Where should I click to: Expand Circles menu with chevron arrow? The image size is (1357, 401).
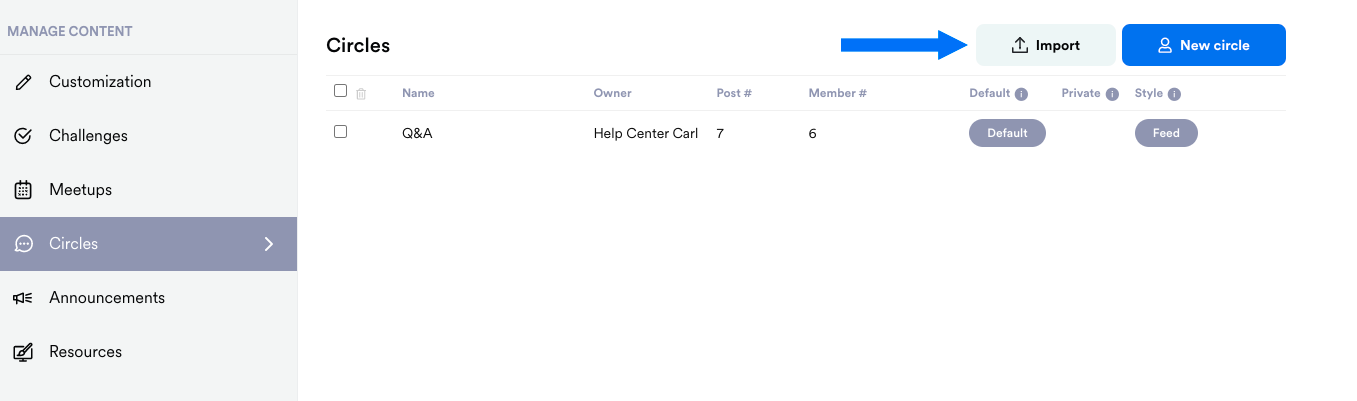(x=268, y=244)
